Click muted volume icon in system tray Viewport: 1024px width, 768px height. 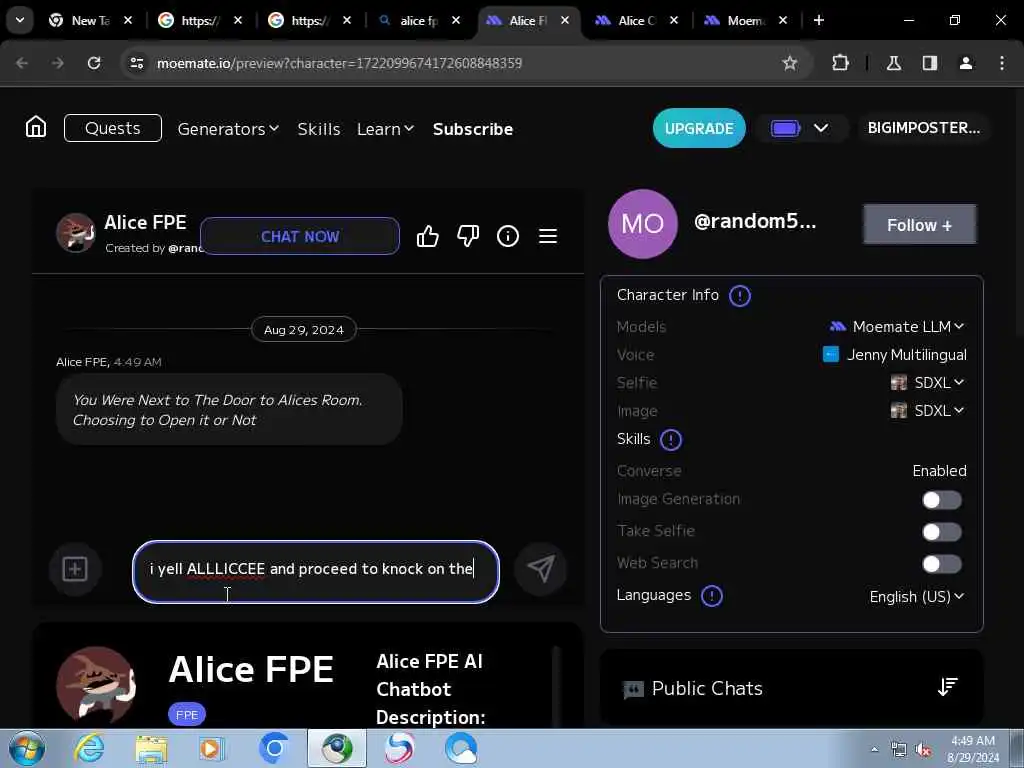coord(924,750)
